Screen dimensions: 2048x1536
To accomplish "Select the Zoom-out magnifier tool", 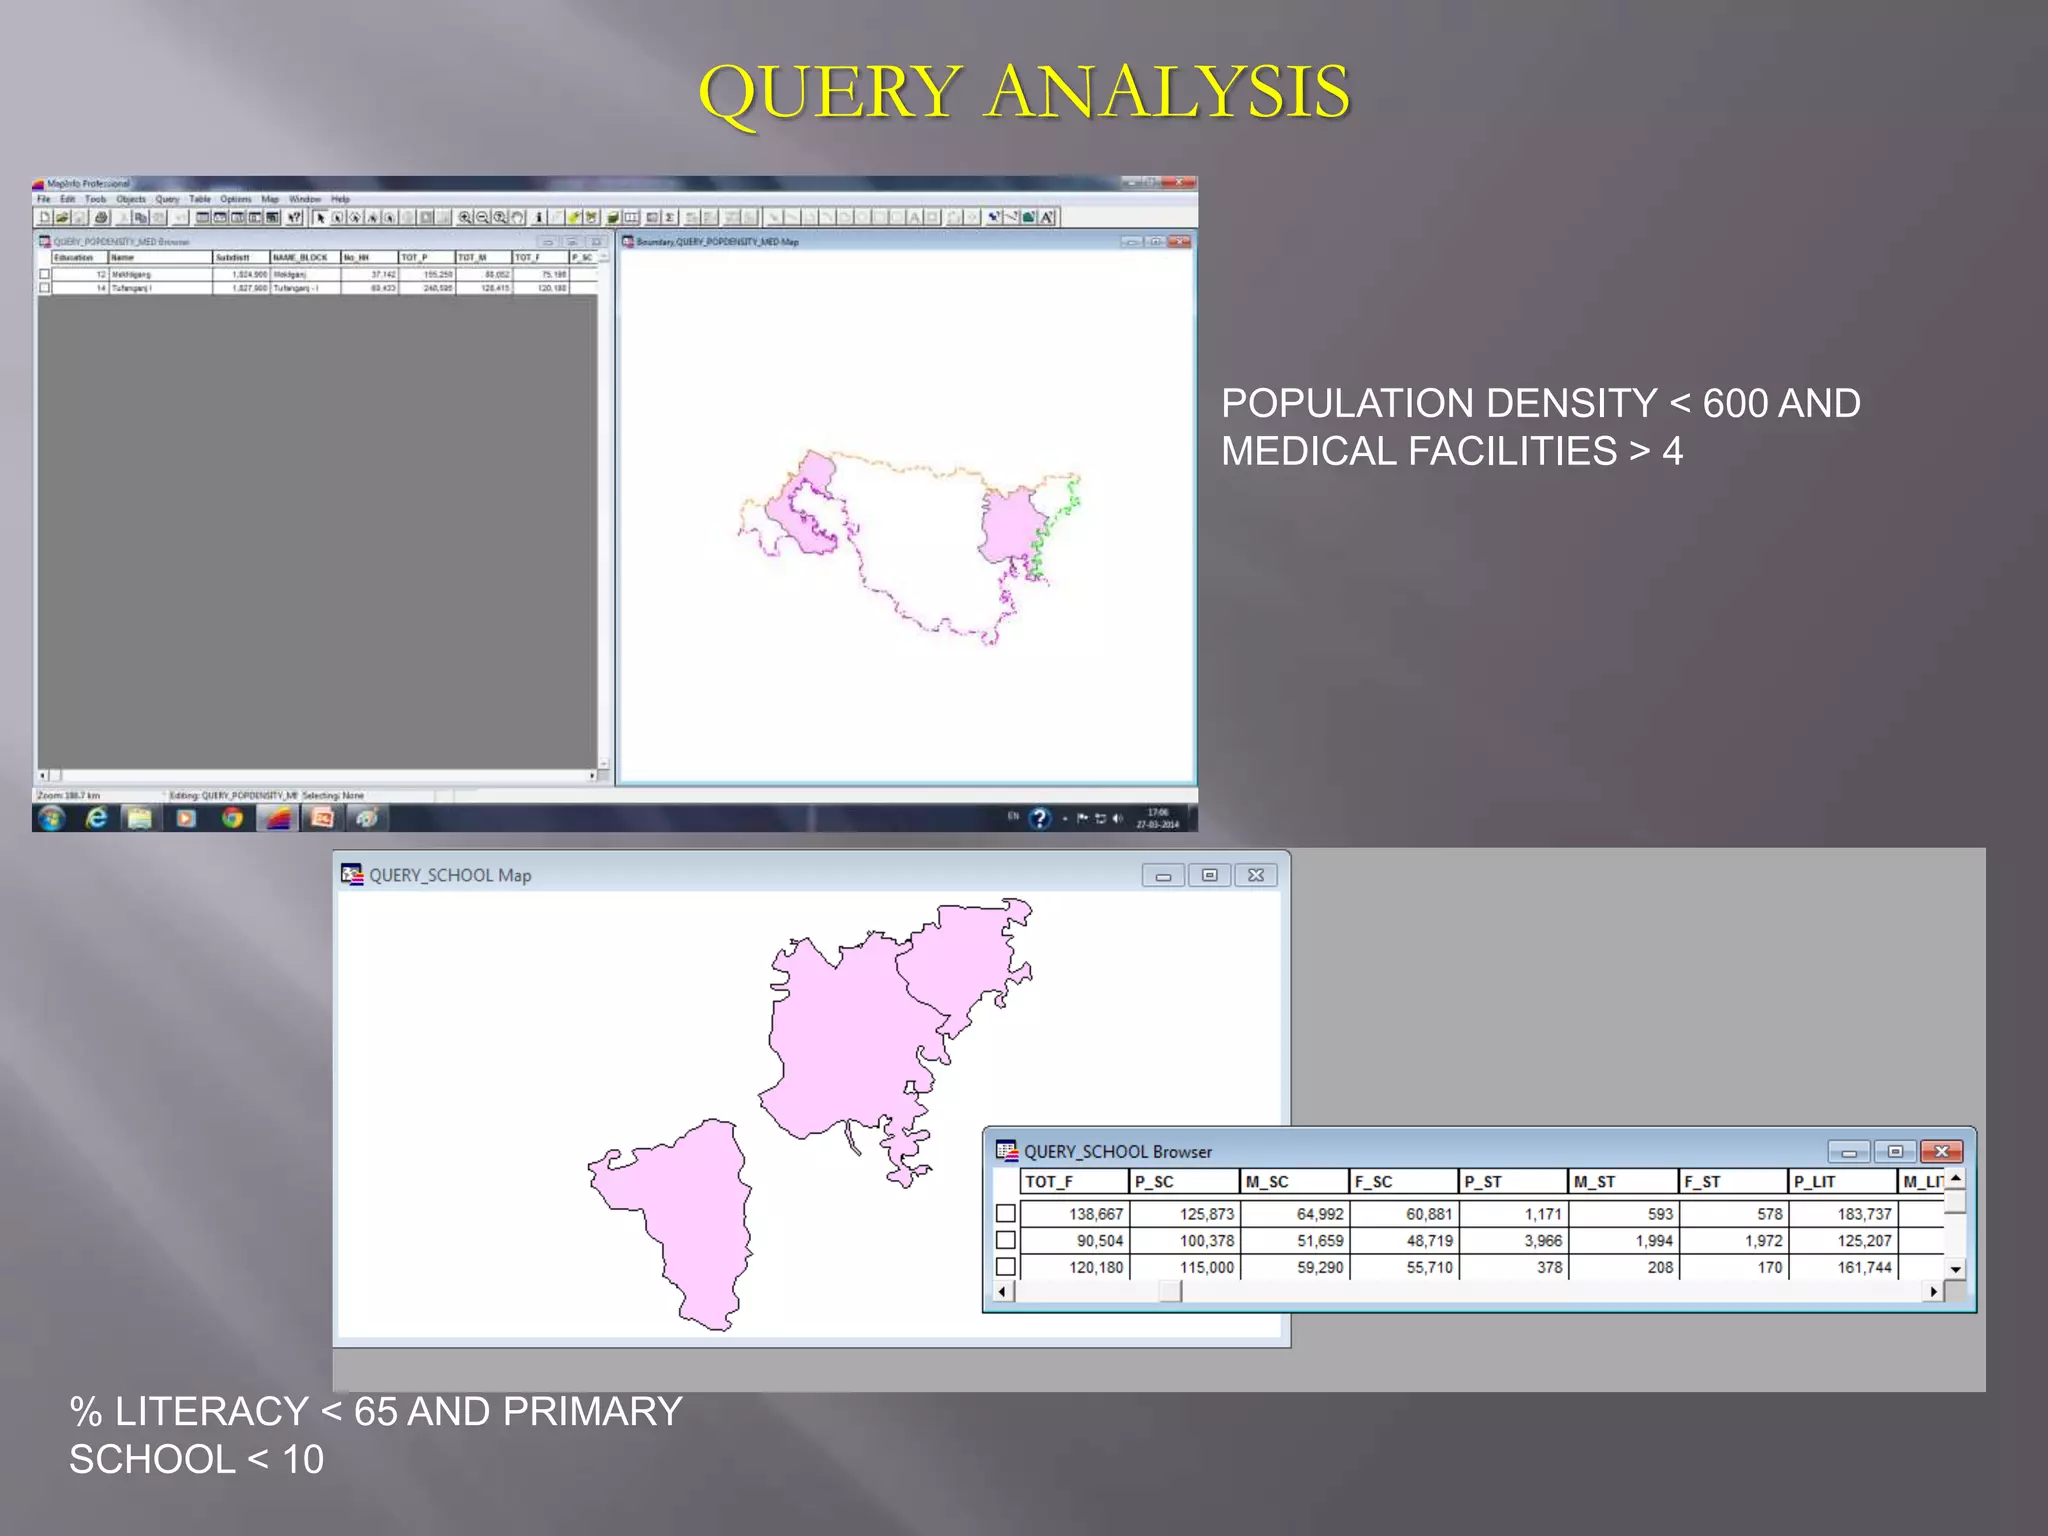I will (482, 217).
